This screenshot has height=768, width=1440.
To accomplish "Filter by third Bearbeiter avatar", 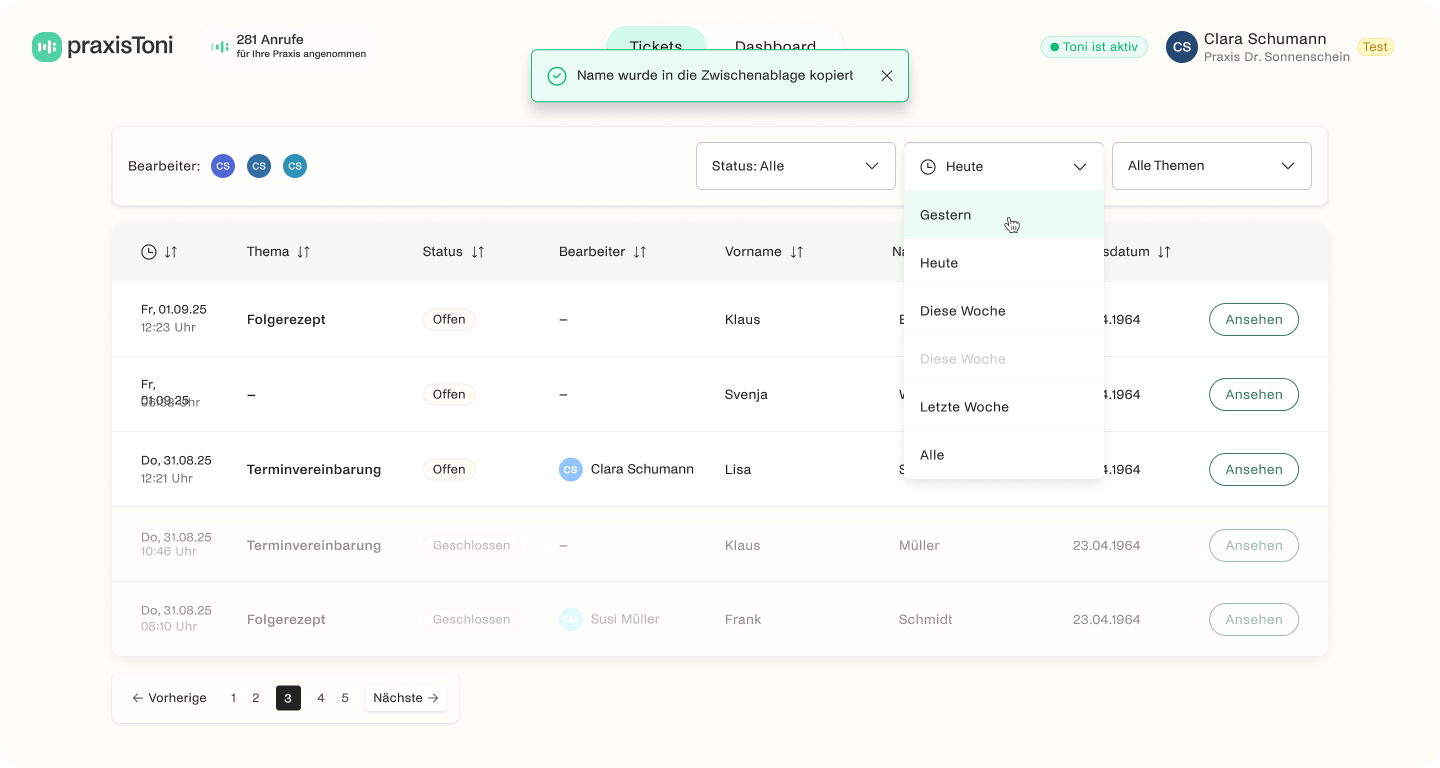I will coord(294,166).
